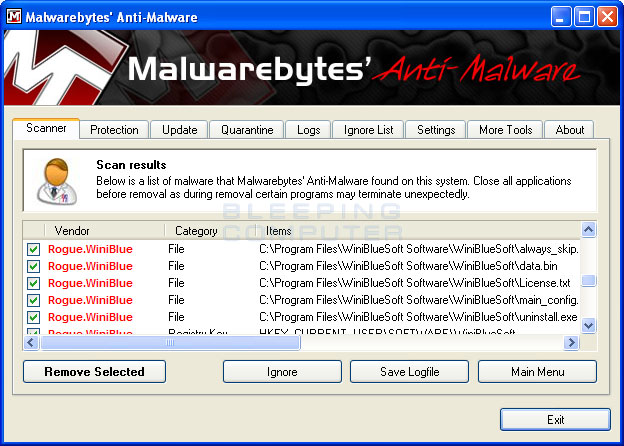Image resolution: width=624 pixels, height=446 pixels.
Task: View the Logs tab
Action: tap(308, 130)
